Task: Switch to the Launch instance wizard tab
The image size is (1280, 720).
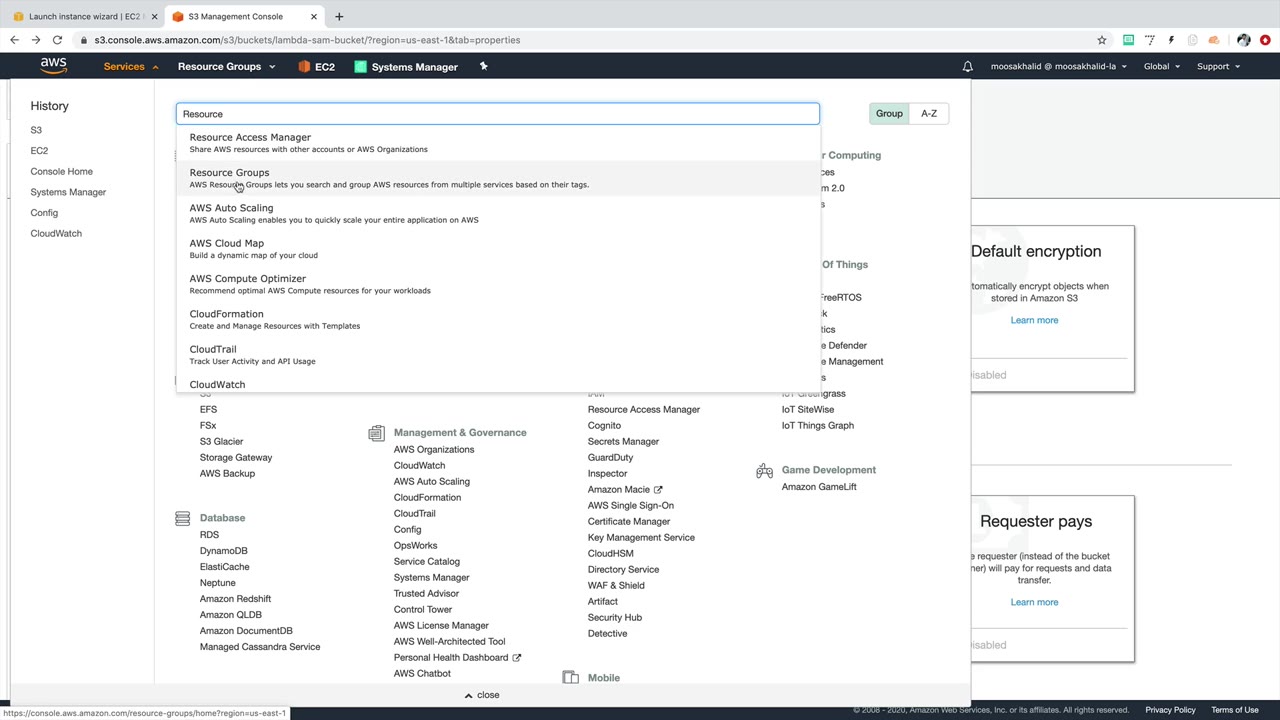Action: (x=85, y=16)
